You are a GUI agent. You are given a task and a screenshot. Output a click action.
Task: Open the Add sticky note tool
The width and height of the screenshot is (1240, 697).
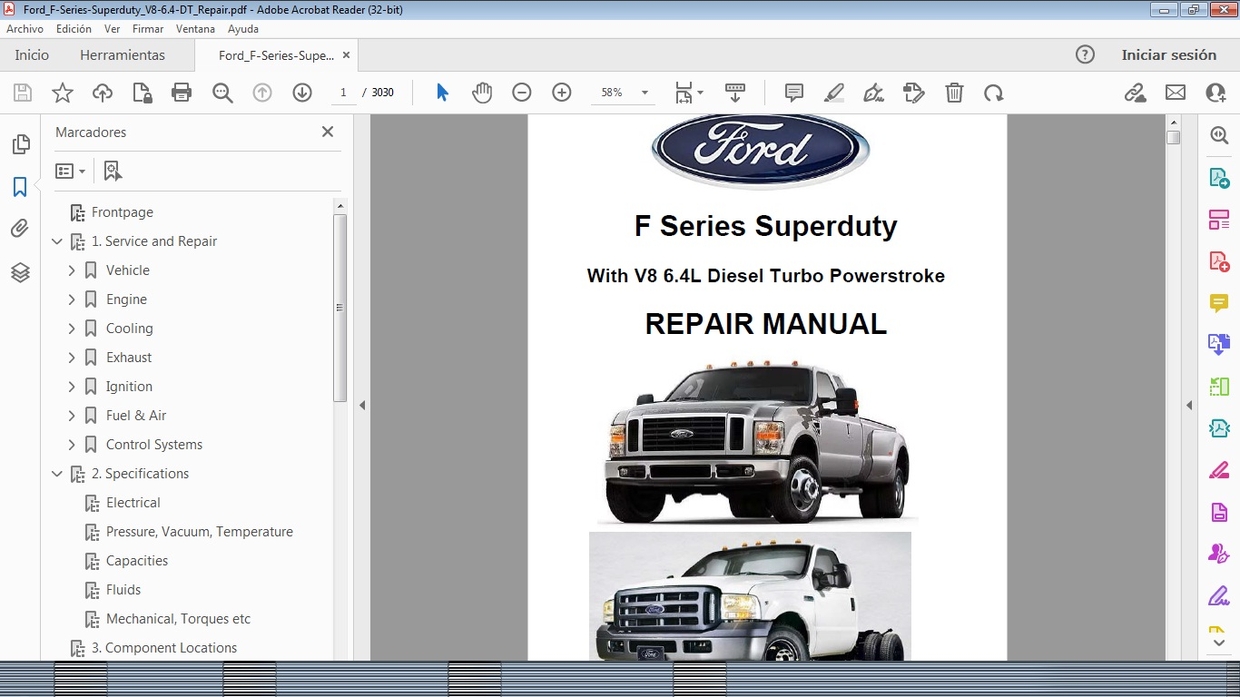click(793, 92)
